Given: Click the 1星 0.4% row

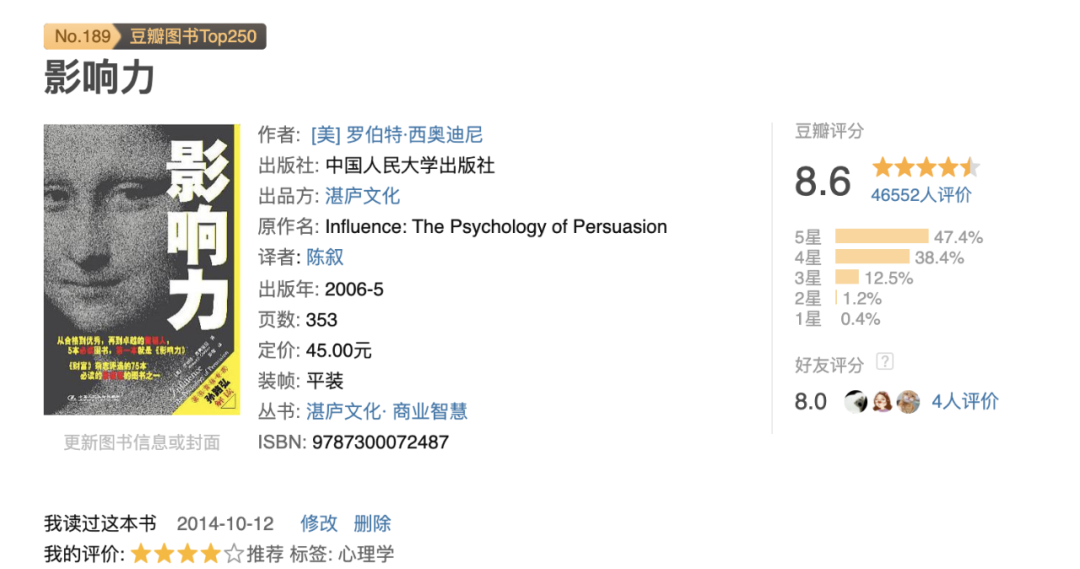Looking at the screenshot, I should tap(838, 319).
